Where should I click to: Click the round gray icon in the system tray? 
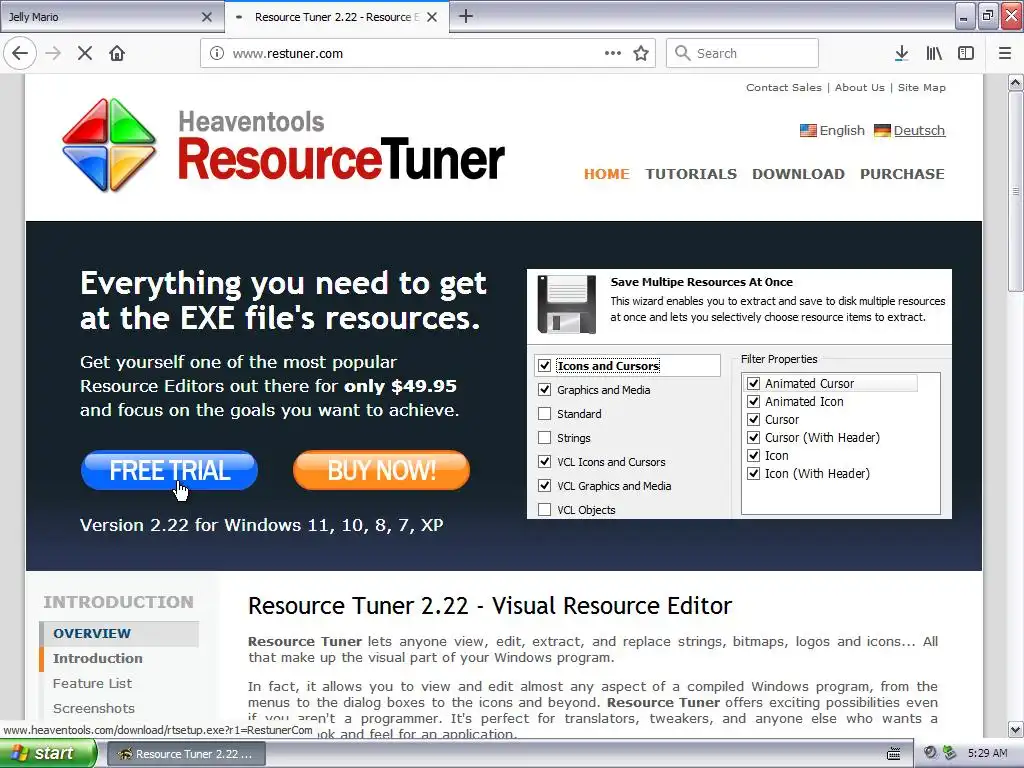pyautogui.click(x=930, y=753)
